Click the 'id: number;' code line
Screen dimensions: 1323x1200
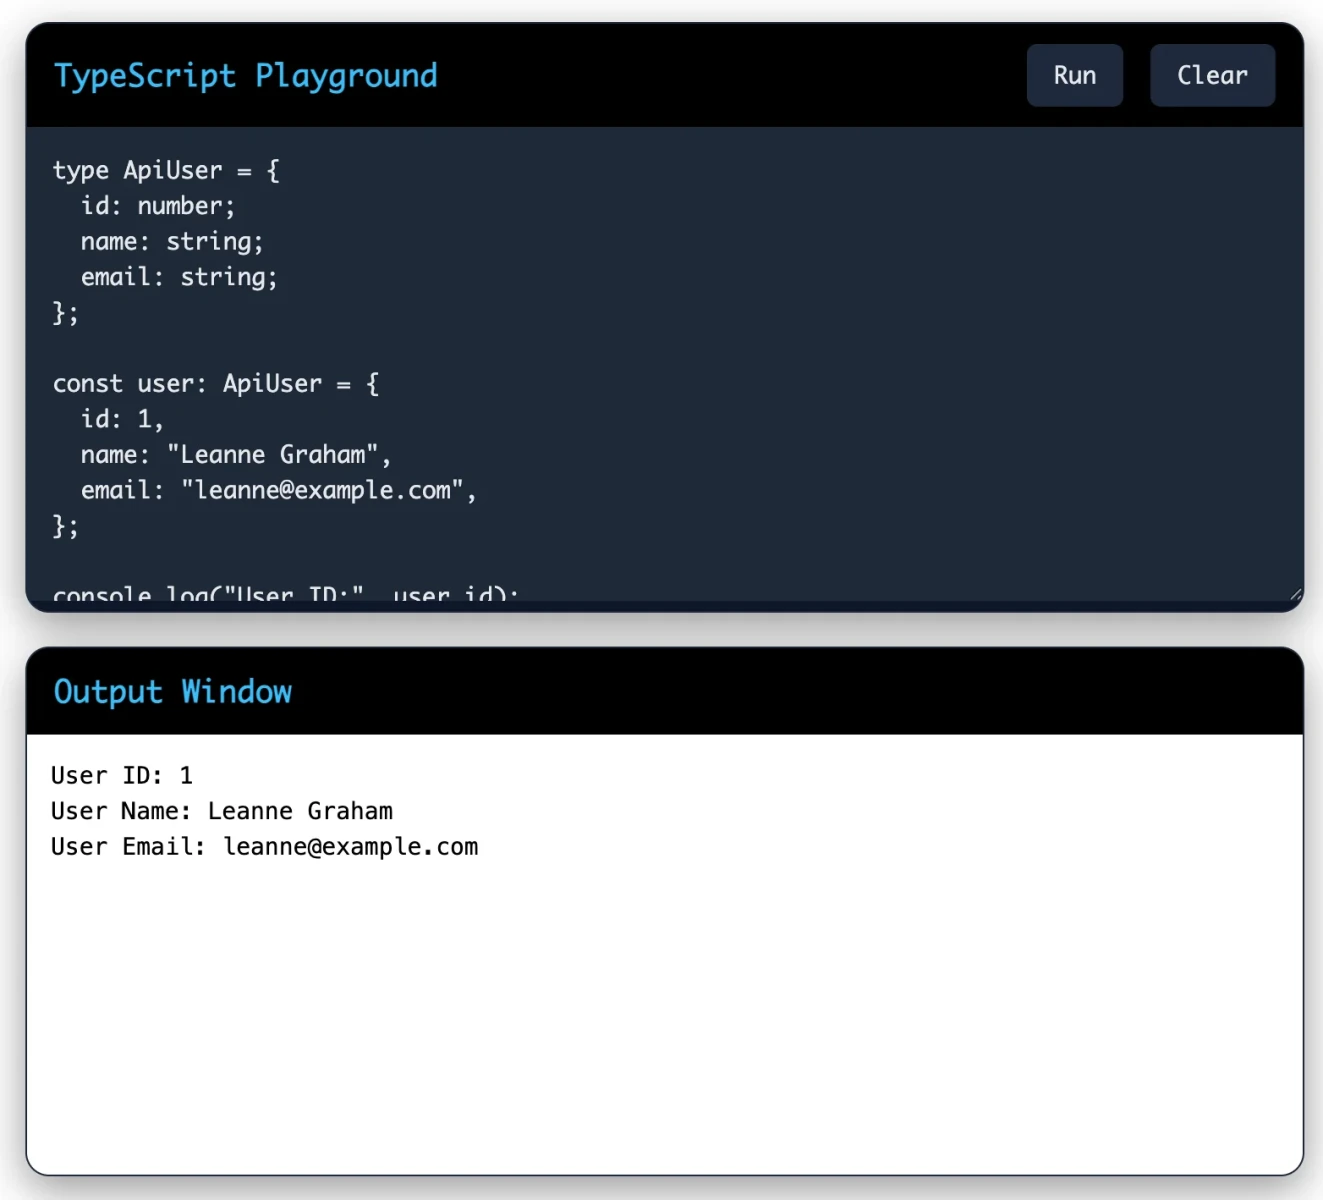tap(158, 206)
